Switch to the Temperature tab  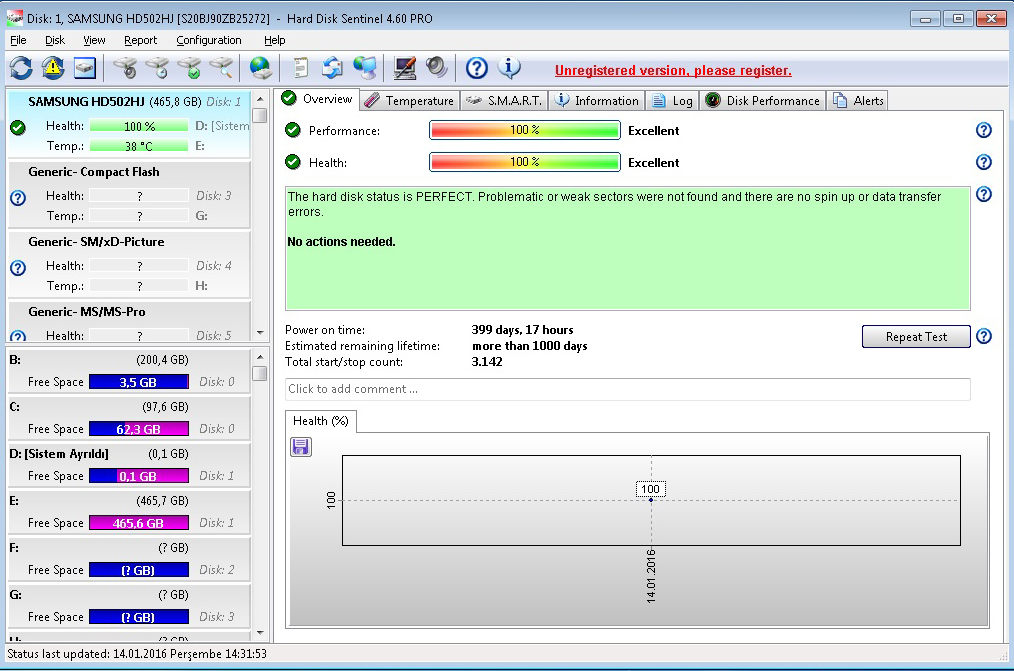[x=409, y=101]
